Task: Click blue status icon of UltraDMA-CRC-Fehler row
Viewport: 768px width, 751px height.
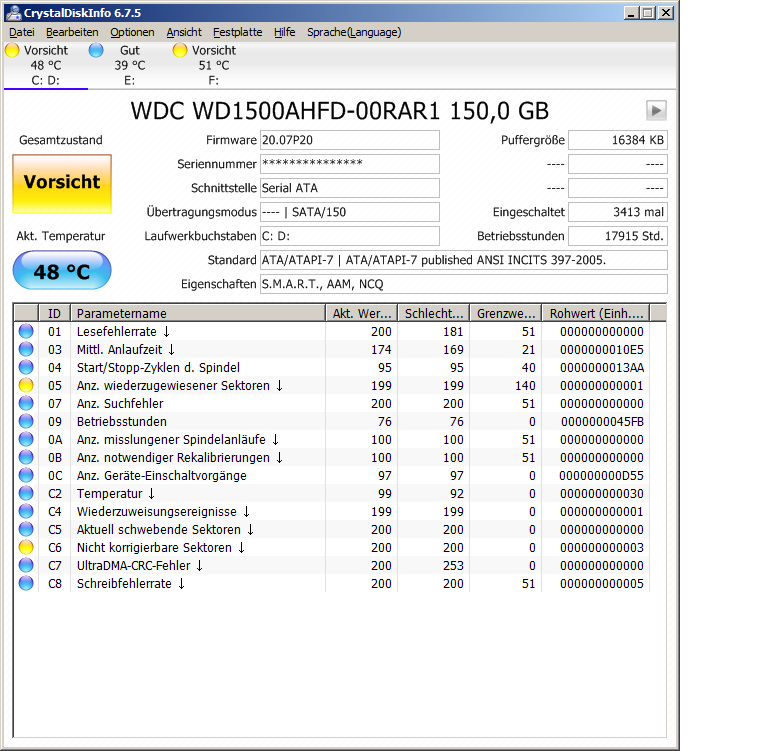Action: point(26,565)
